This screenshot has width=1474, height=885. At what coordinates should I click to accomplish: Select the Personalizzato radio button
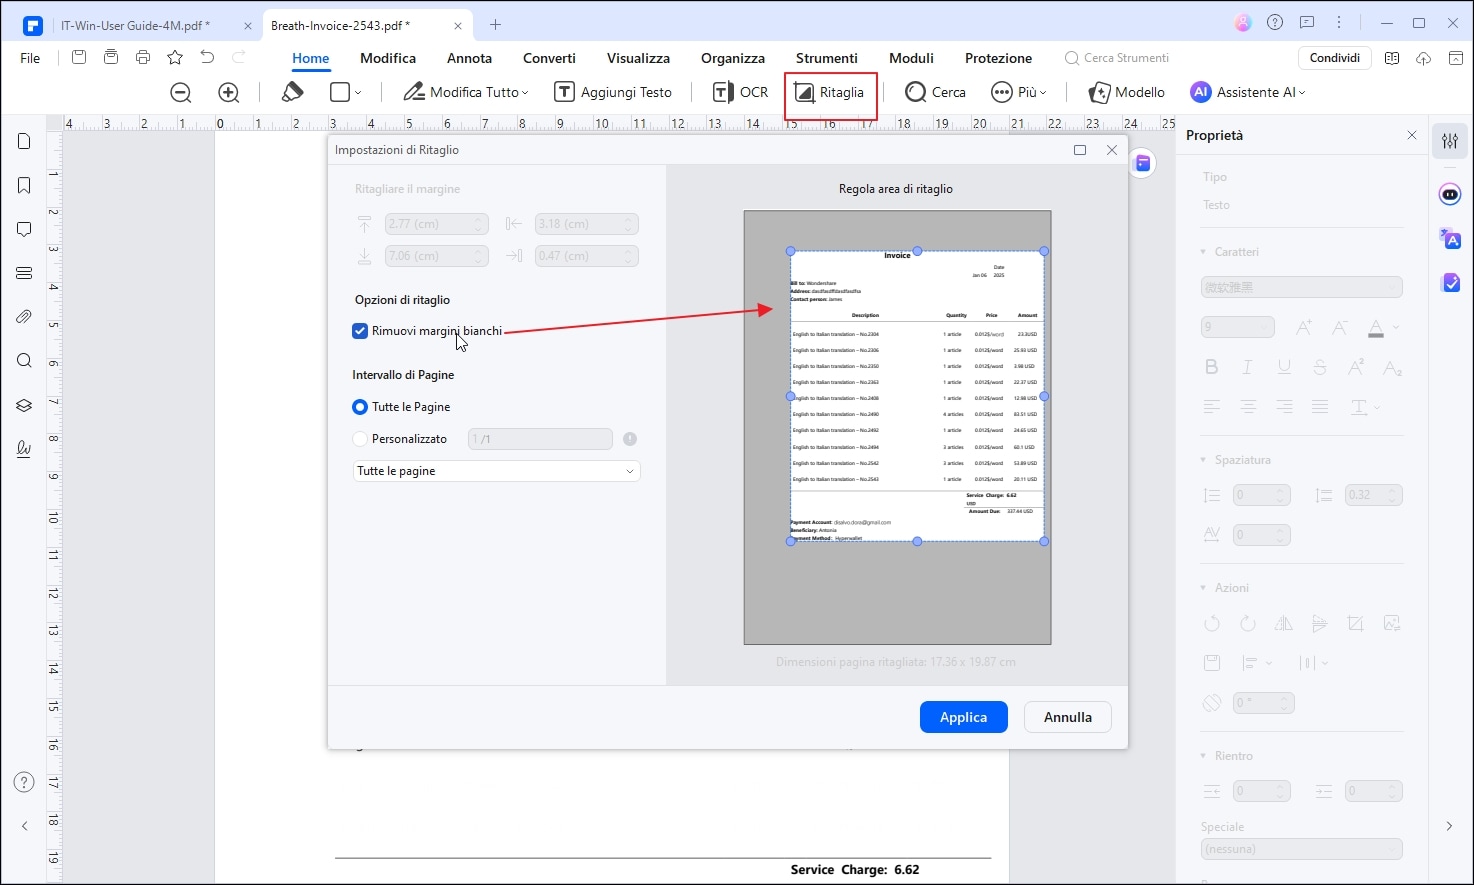coord(360,439)
